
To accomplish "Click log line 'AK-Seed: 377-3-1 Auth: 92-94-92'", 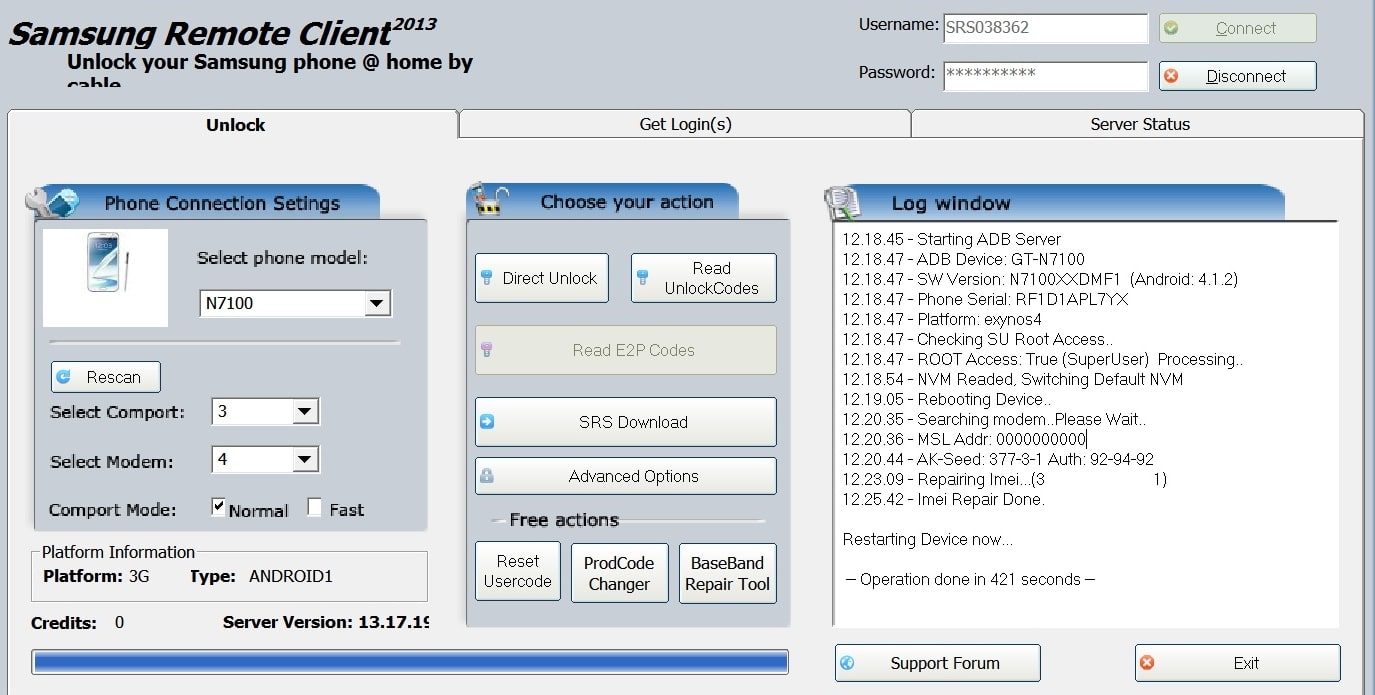I will click(998, 459).
